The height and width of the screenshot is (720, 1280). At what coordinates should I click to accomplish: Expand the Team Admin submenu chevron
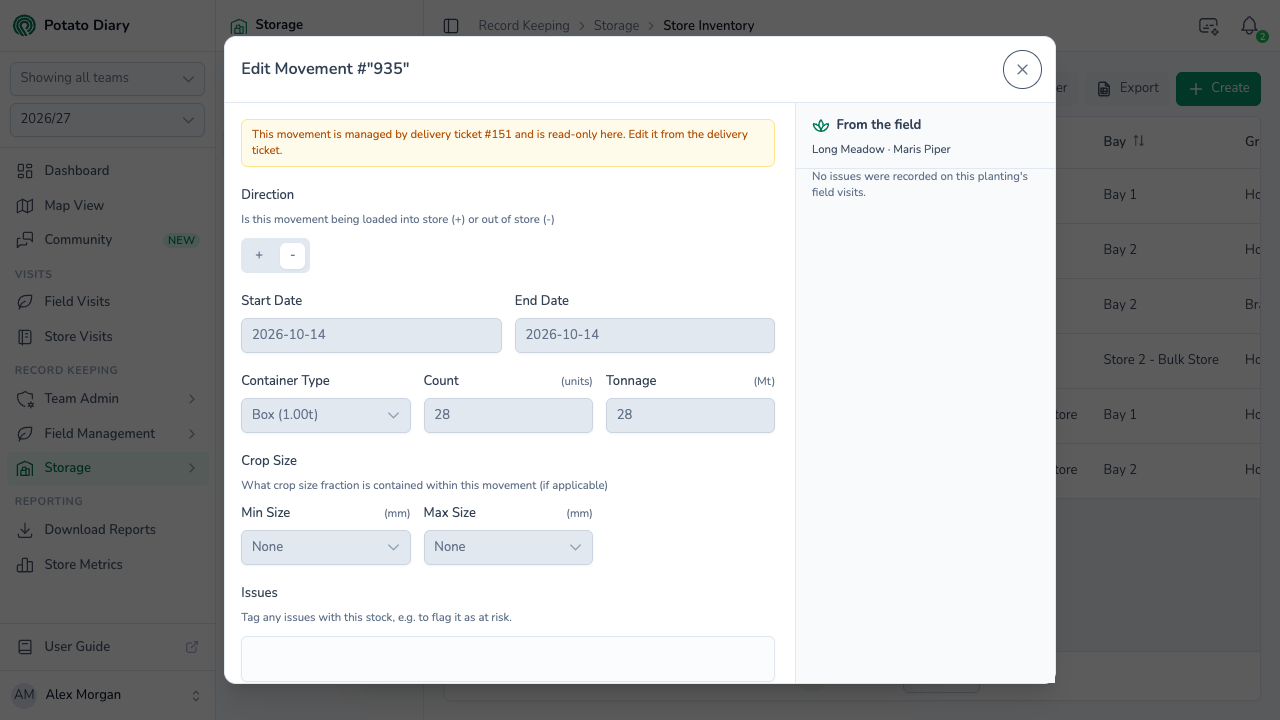[x=192, y=399]
